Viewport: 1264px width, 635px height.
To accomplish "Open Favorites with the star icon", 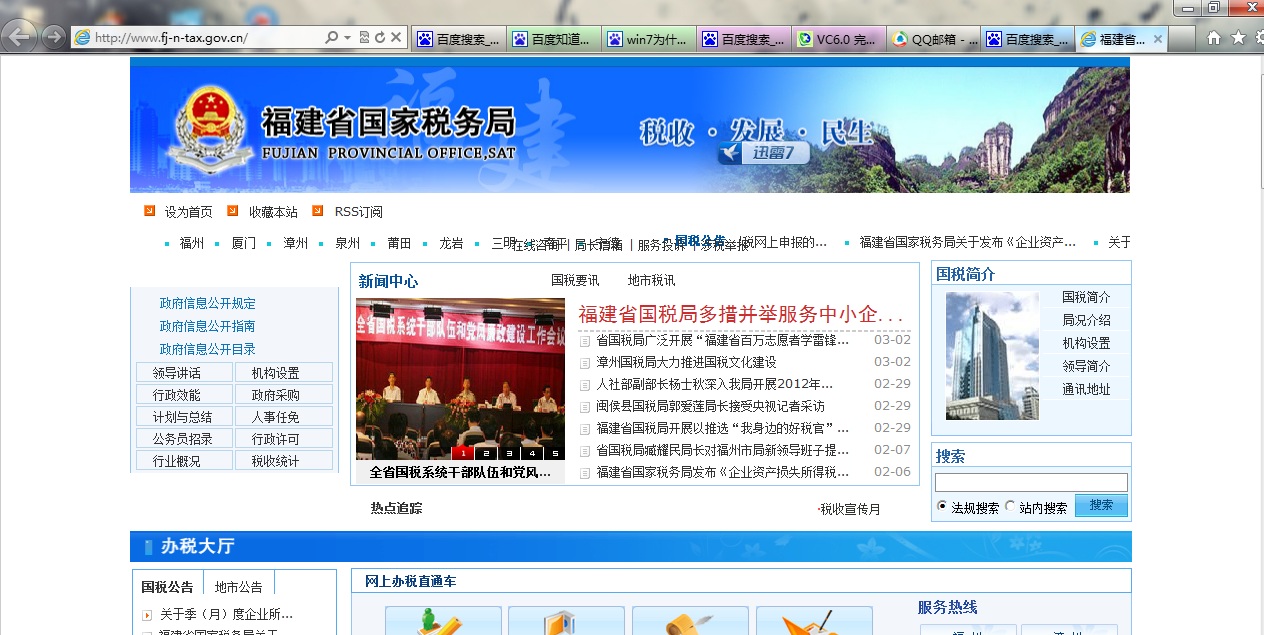I will click(1238, 38).
